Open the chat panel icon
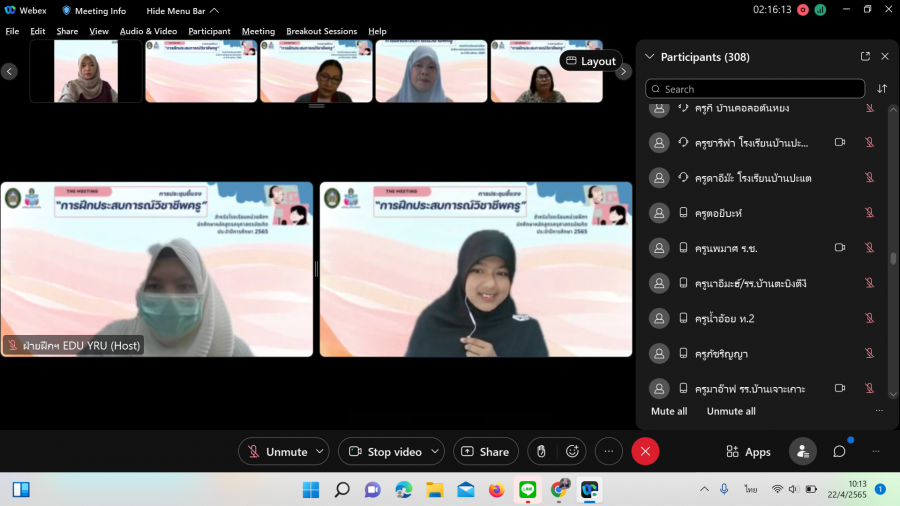The height and width of the screenshot is (506, 900). 839,452
